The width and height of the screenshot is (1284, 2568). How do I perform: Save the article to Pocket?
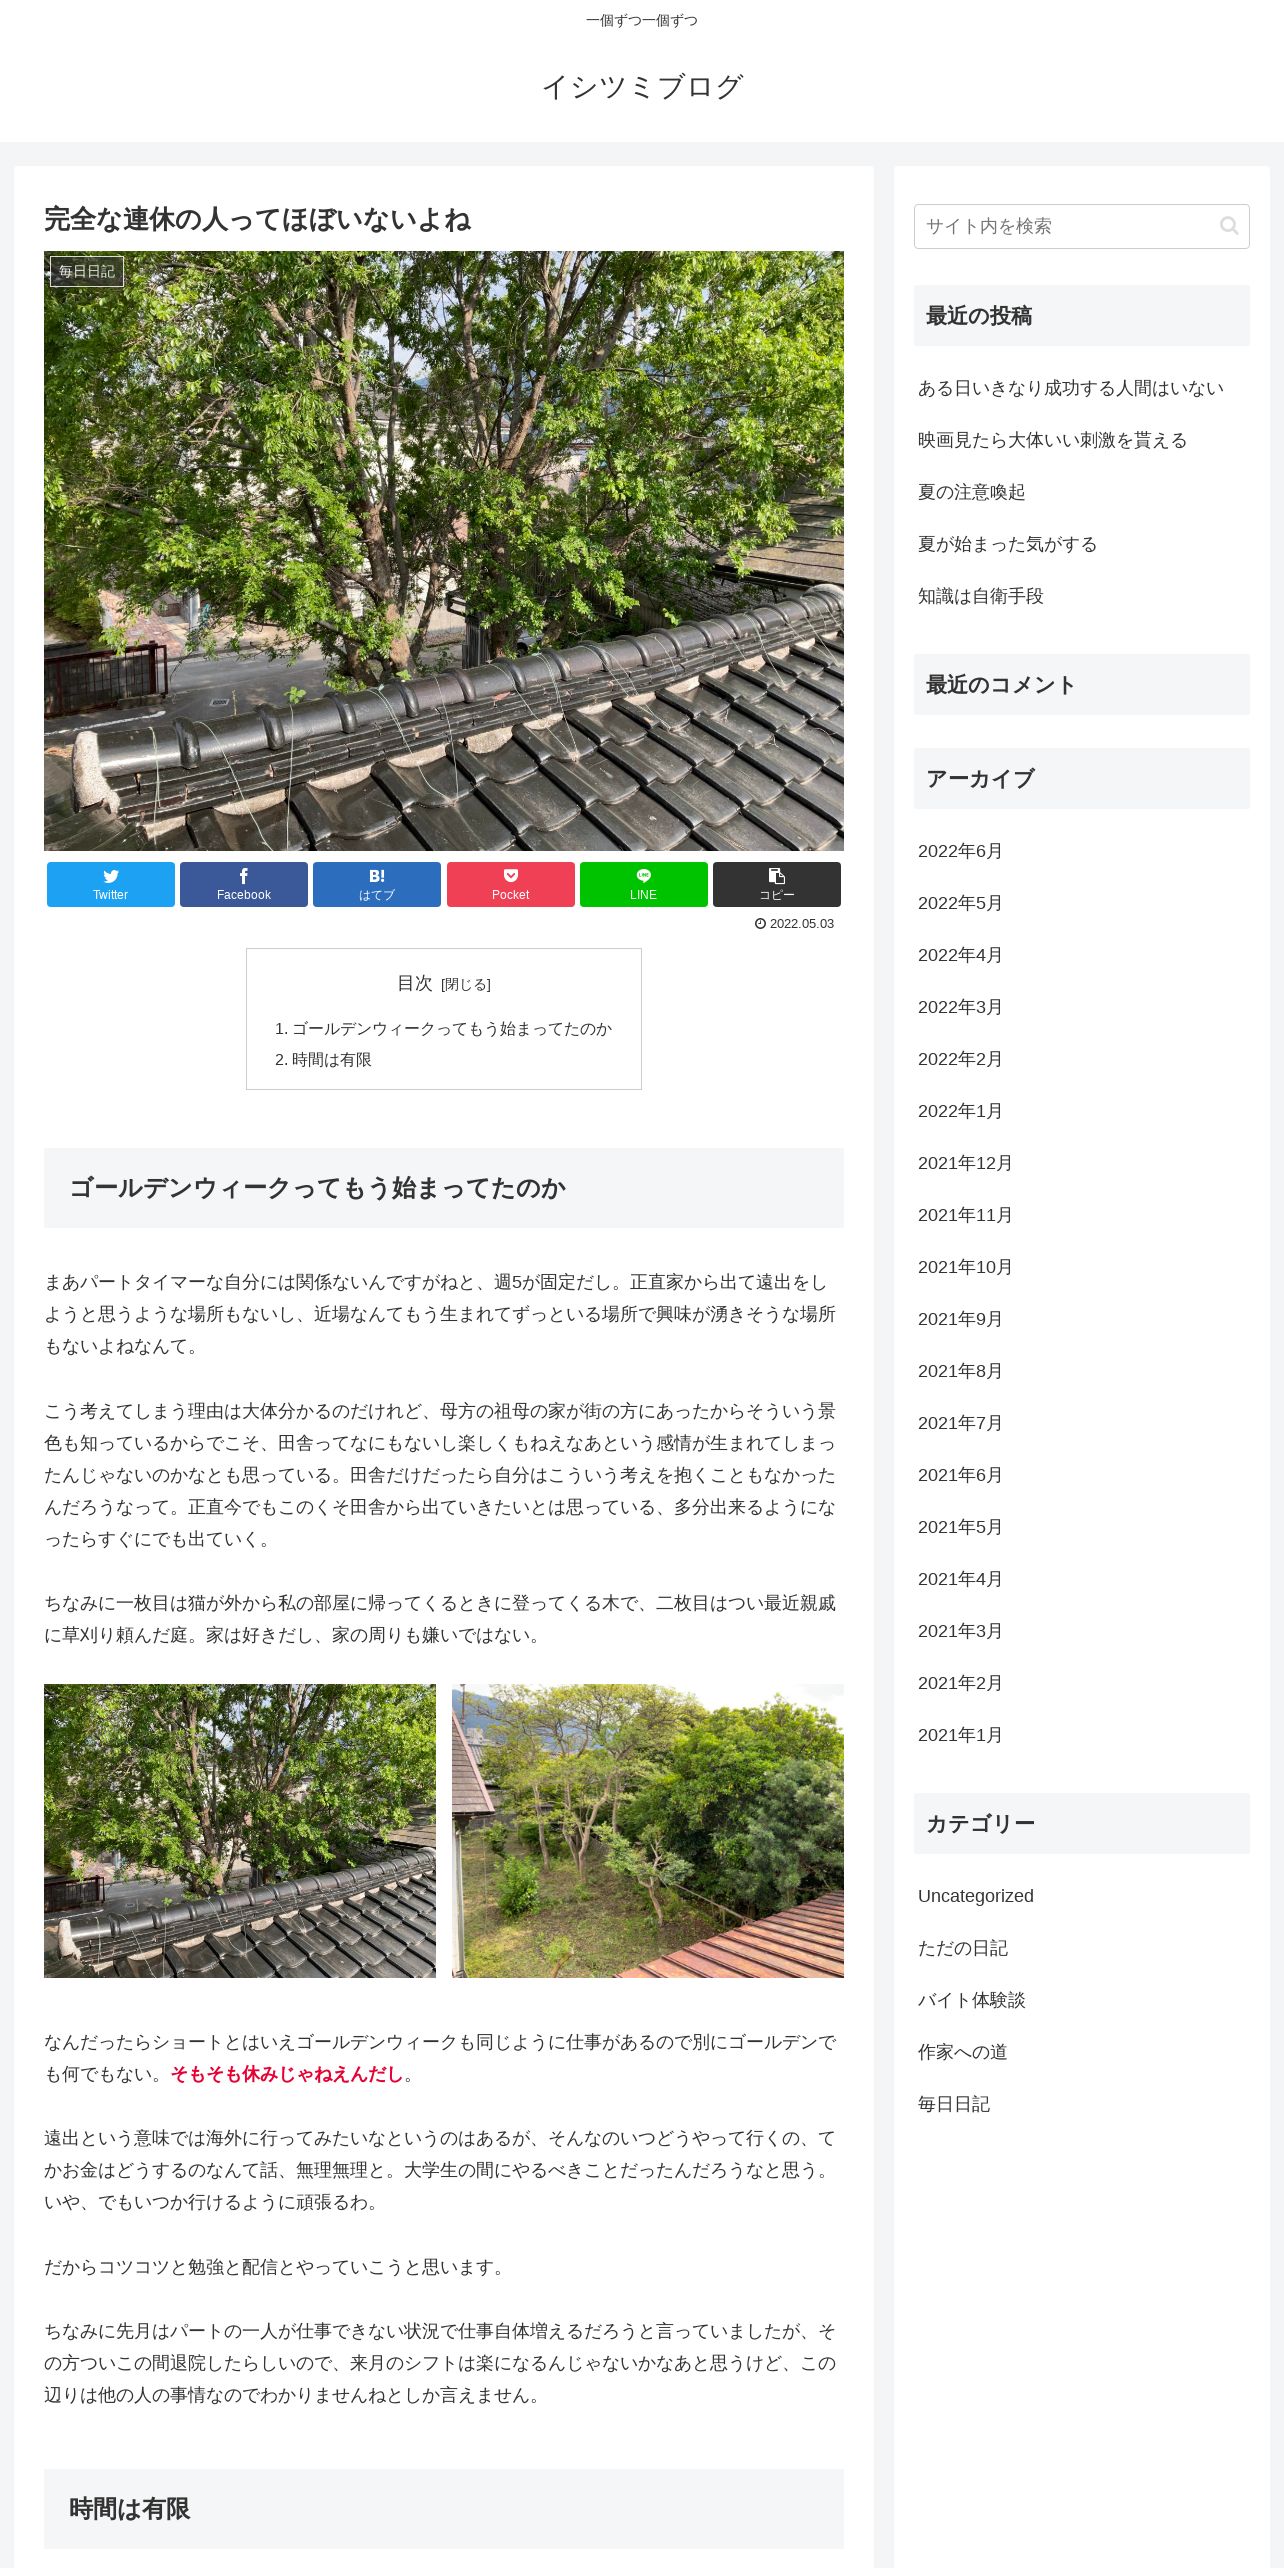coord(510,884)
